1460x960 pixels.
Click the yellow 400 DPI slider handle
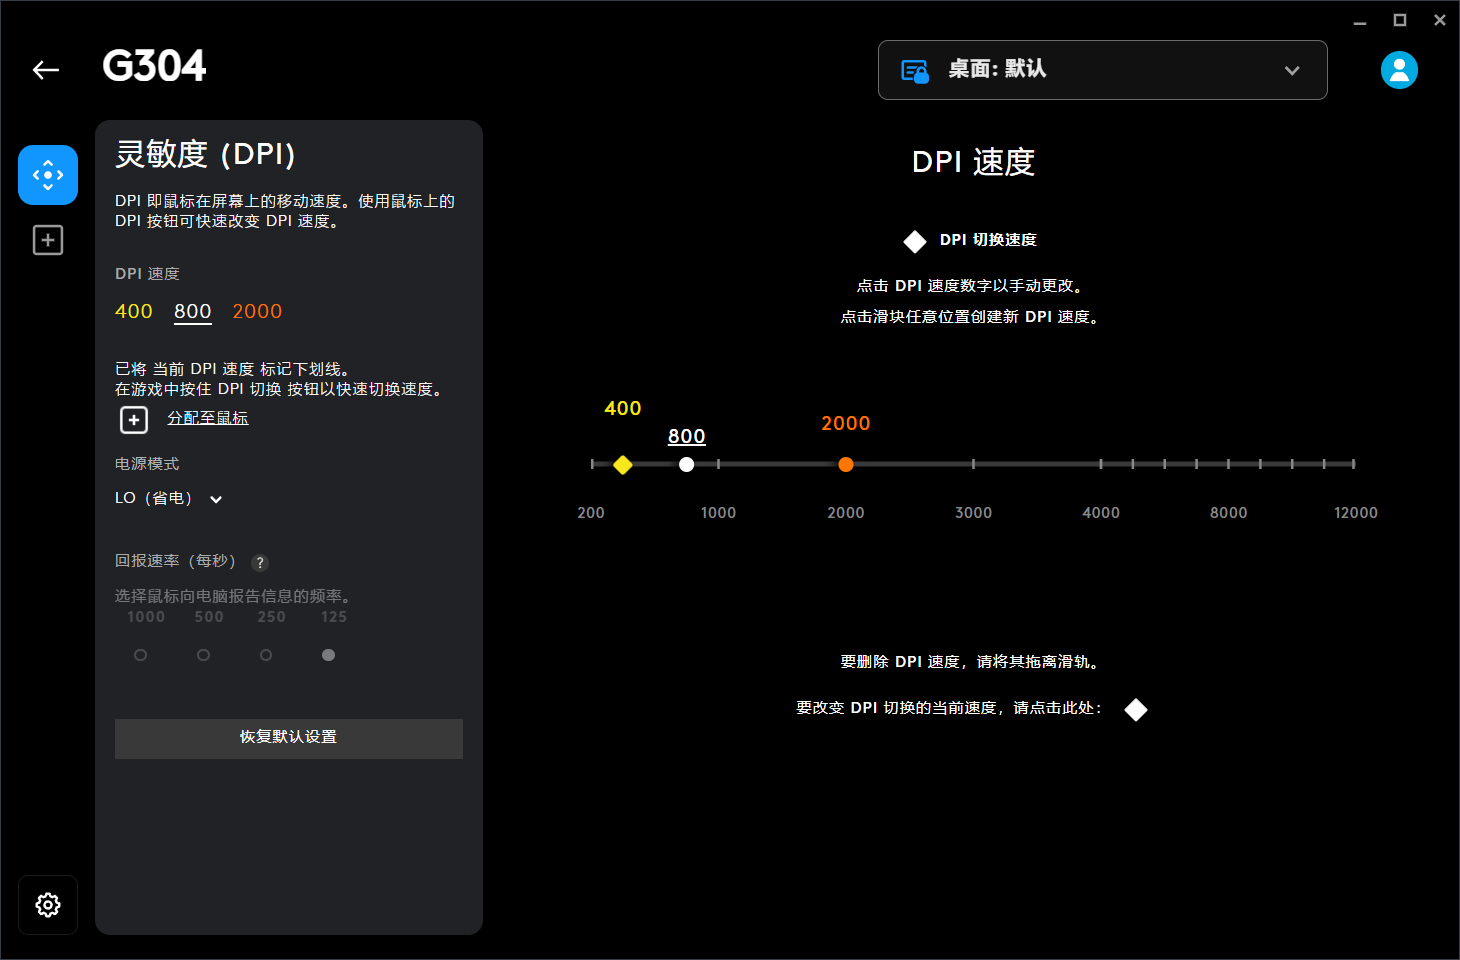pyautogui.click(x=623, y=464)
